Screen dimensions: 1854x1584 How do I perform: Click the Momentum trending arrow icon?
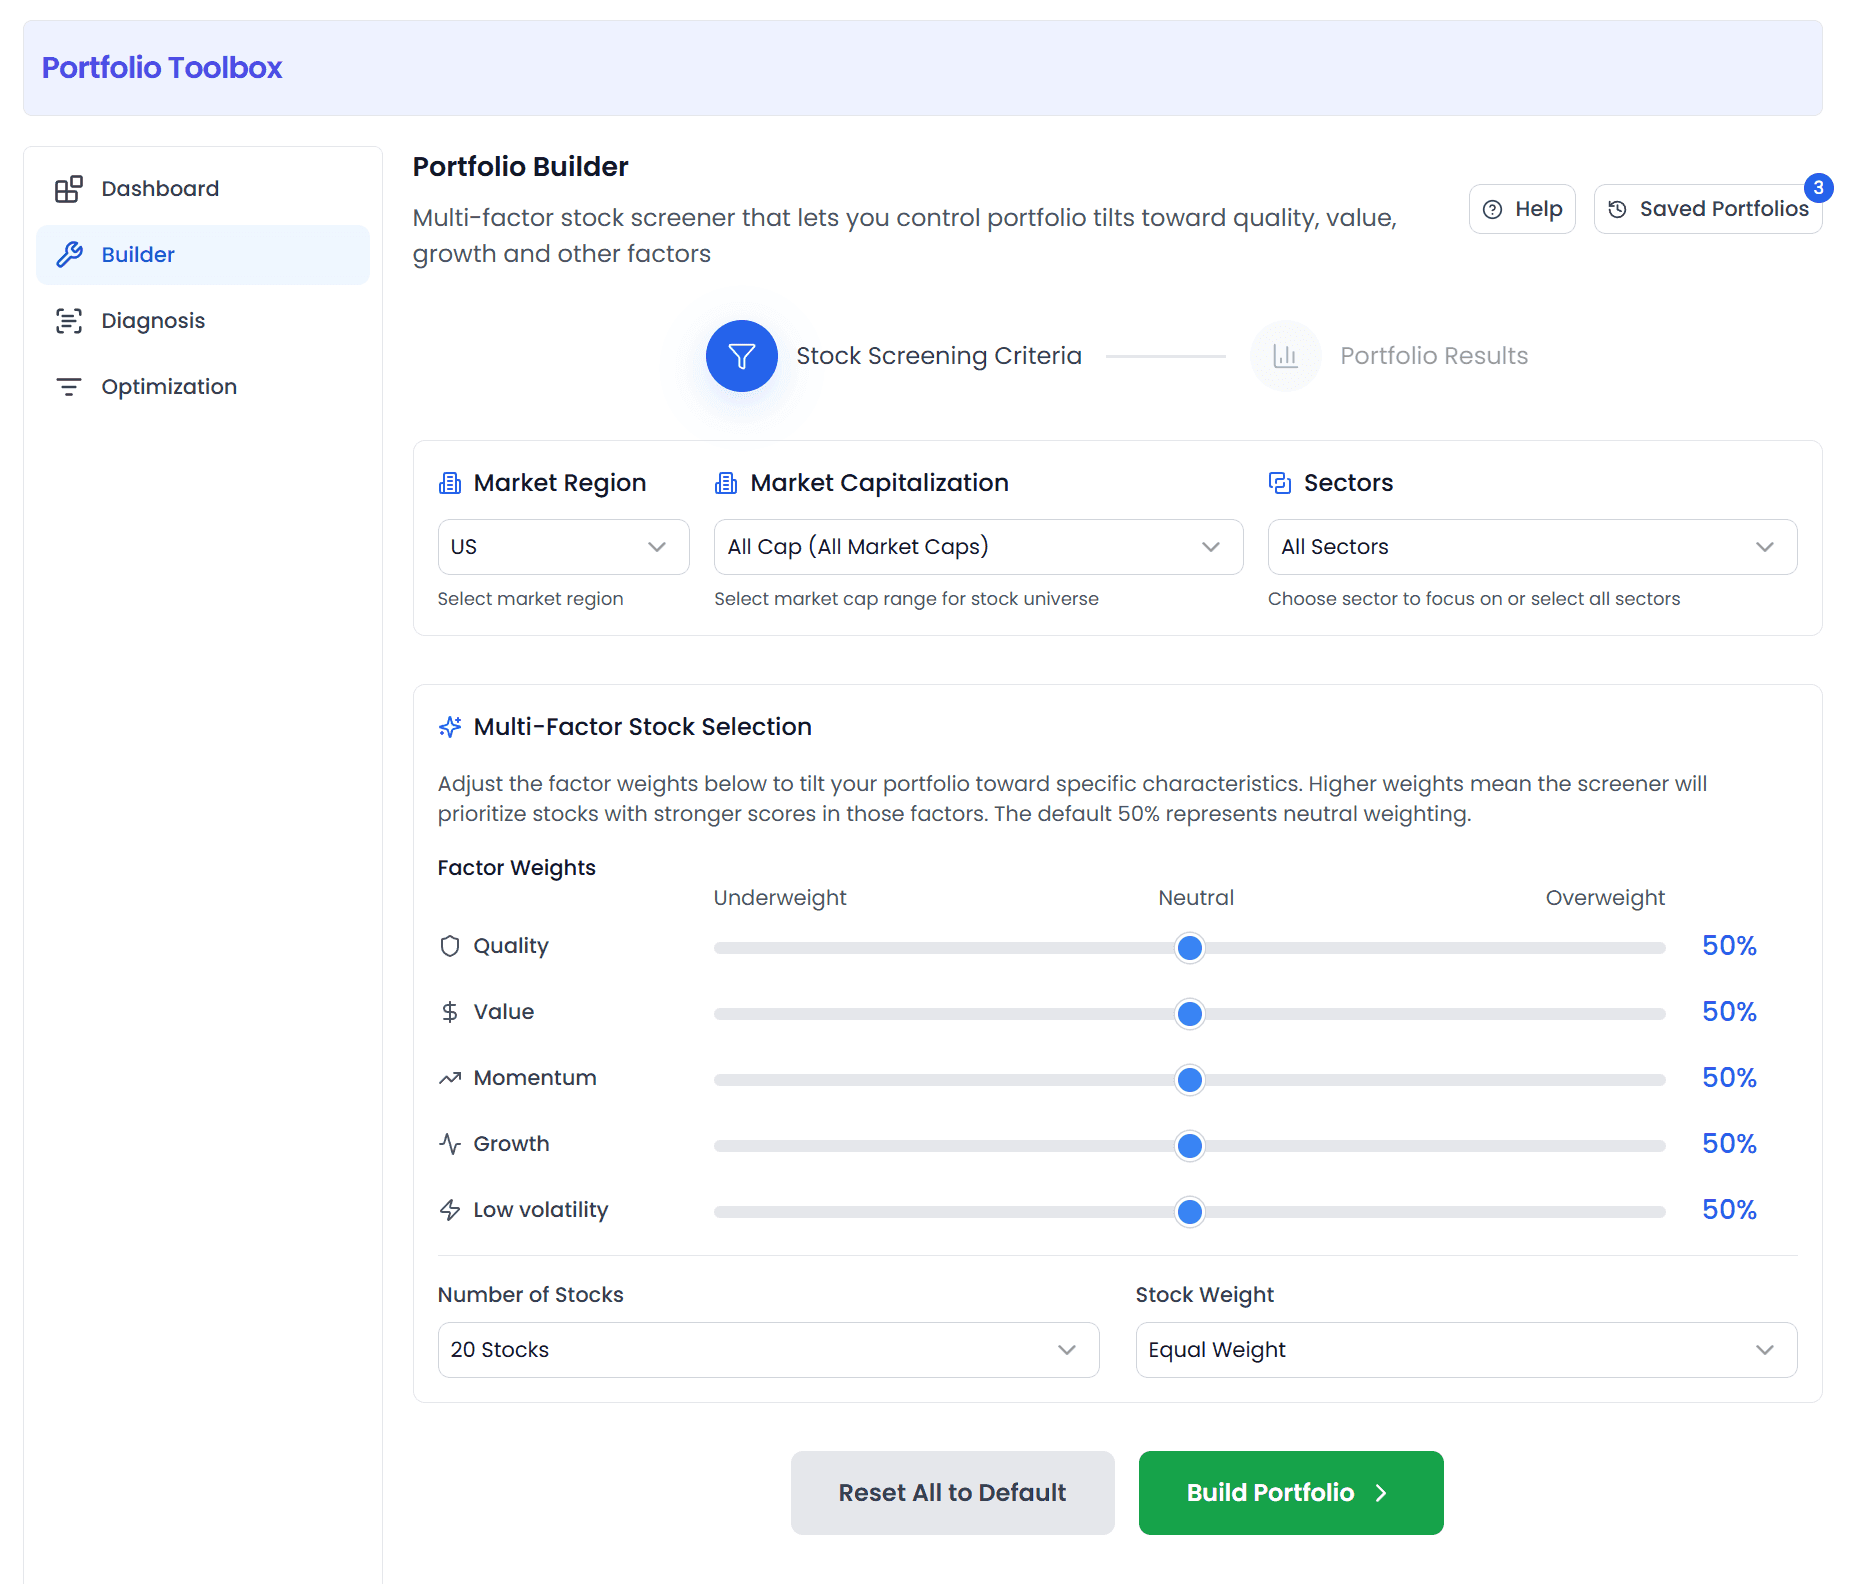coord(450,1078)
